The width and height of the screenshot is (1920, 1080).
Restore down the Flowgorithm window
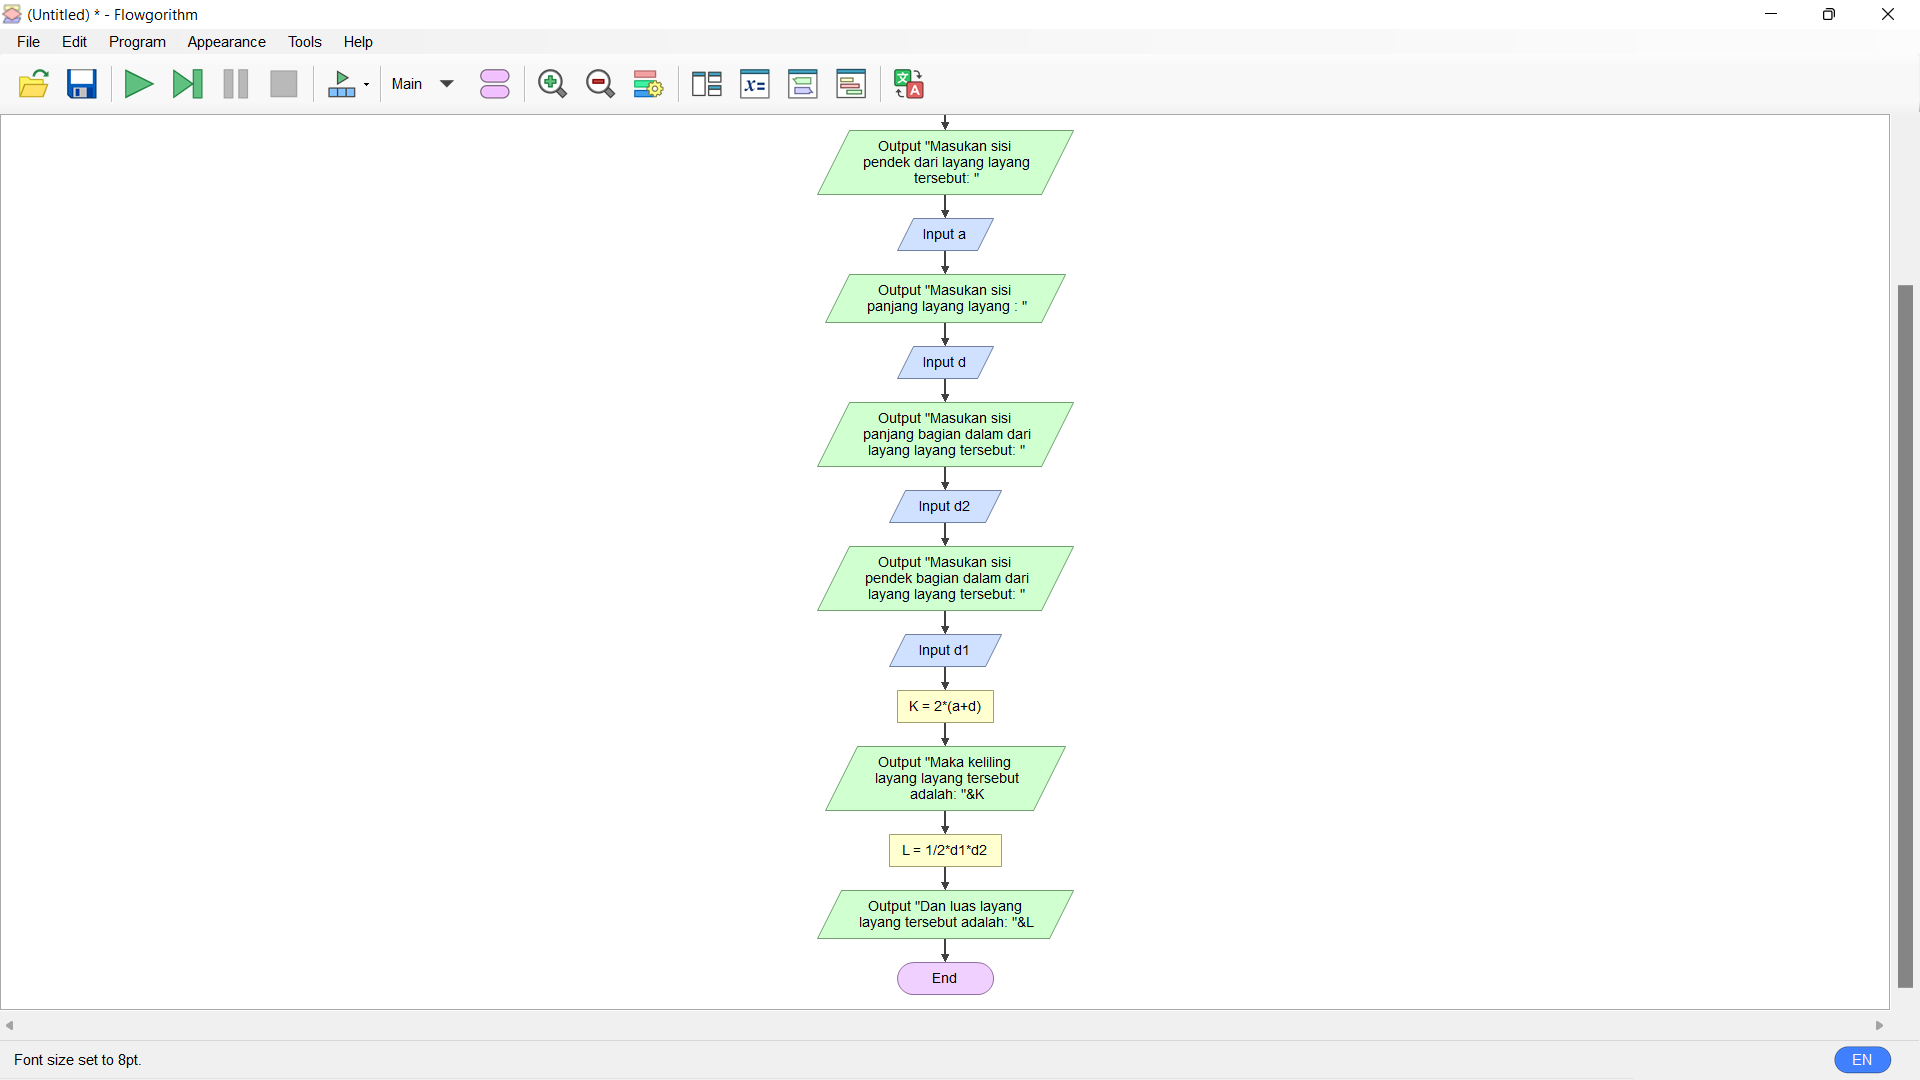click(1829, 15)
